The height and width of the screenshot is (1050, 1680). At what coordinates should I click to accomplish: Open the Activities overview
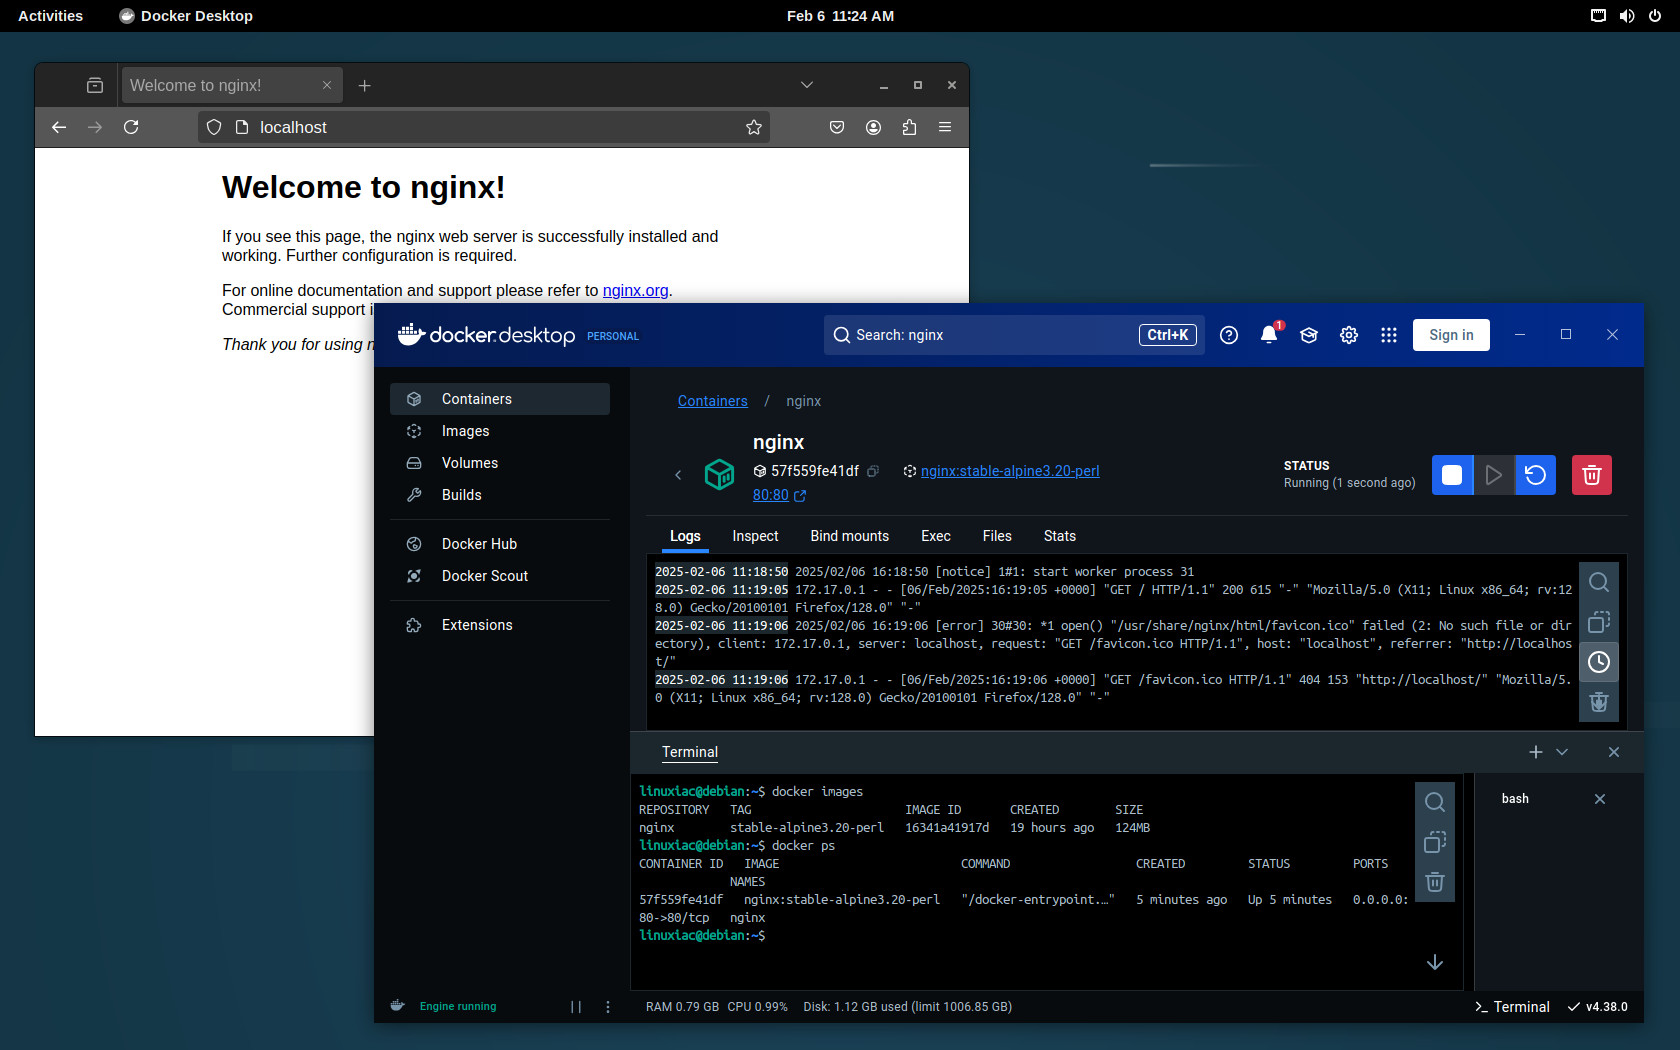coord(50,16)
